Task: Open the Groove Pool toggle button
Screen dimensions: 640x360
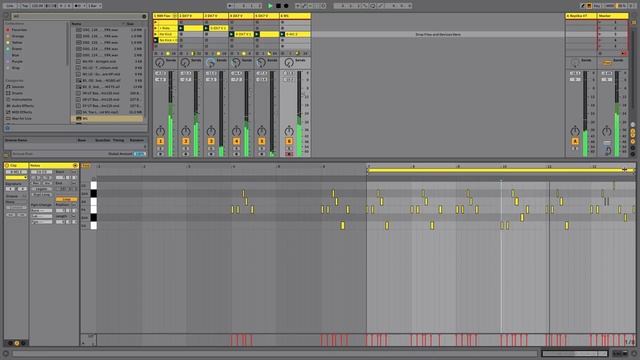Action: pyautogui.click(x=7, y=154)
